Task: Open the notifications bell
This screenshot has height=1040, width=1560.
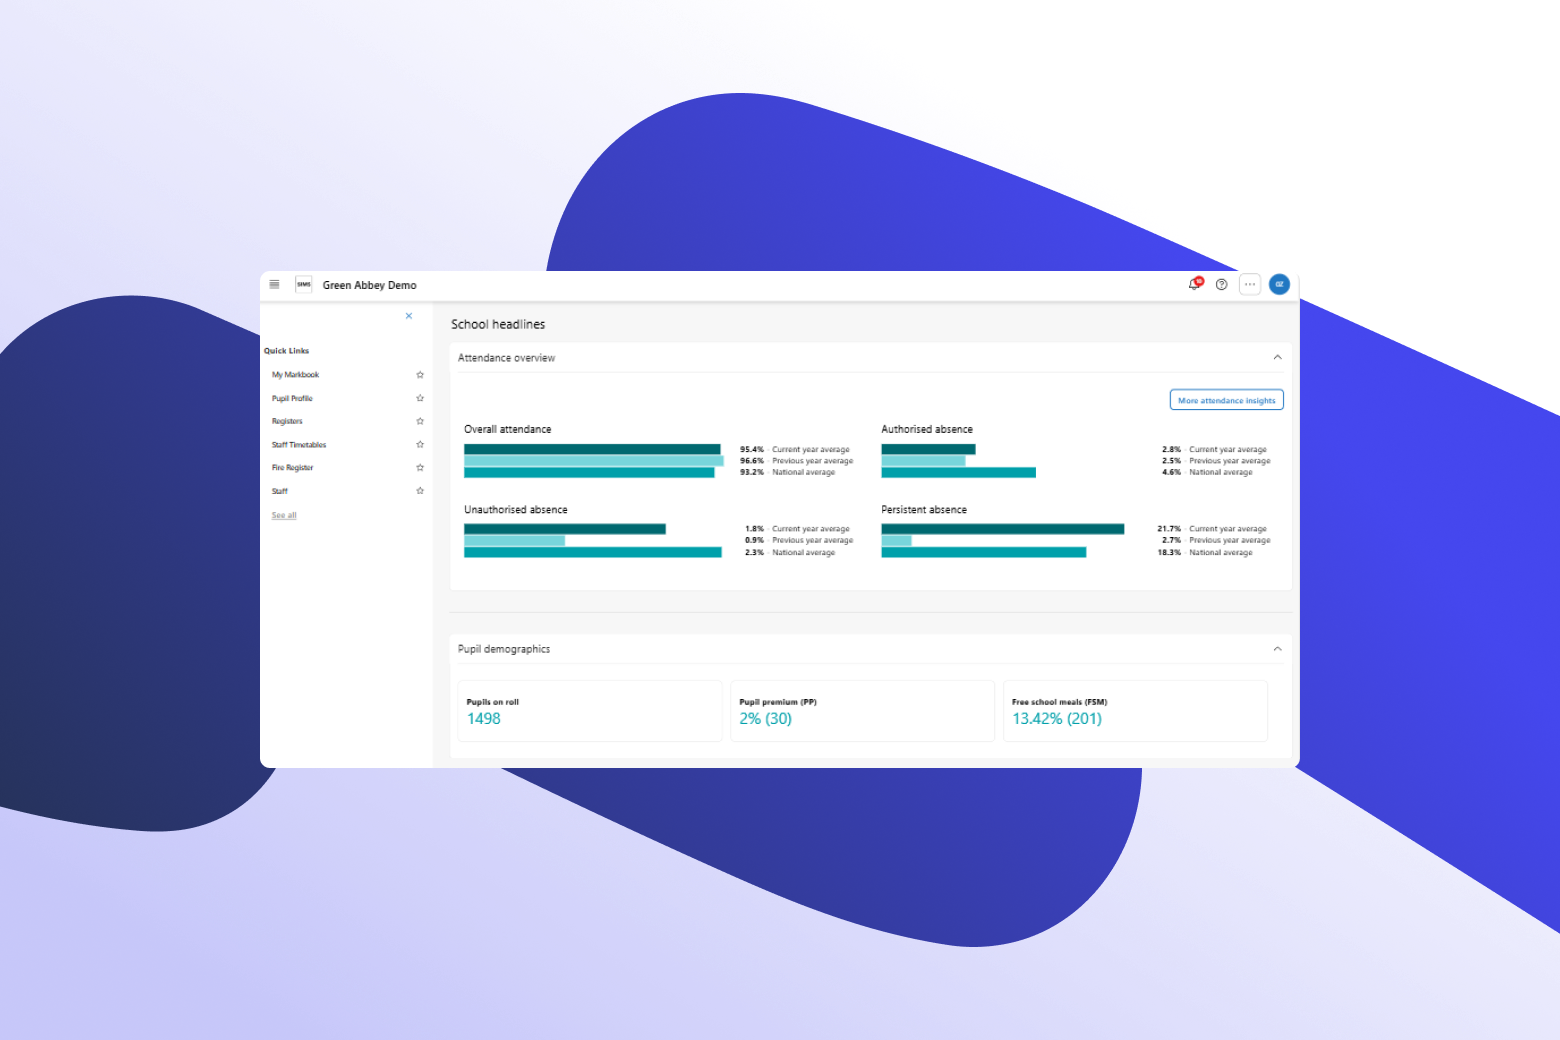Action: click(x=1194, y=285)
